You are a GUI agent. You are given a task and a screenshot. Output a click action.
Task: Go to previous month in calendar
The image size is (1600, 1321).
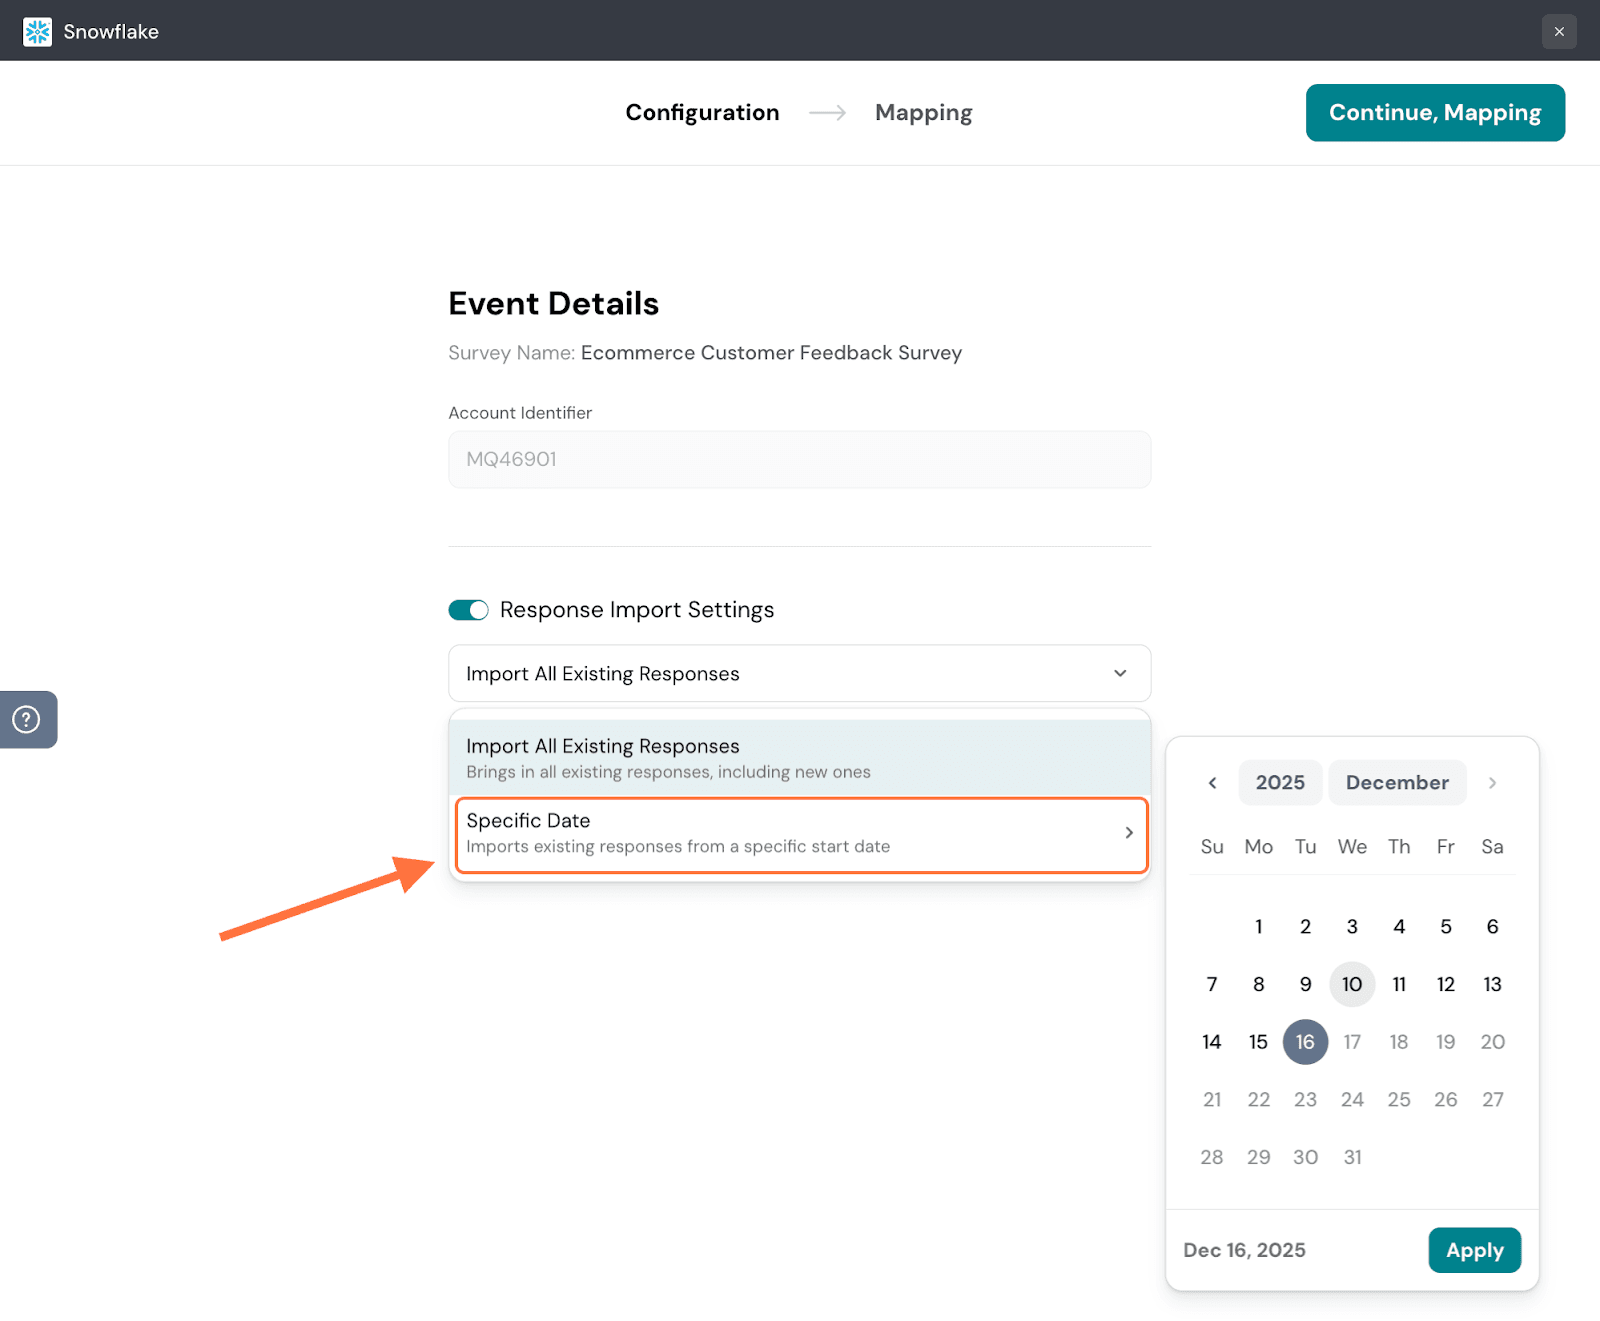point(1212,783)
